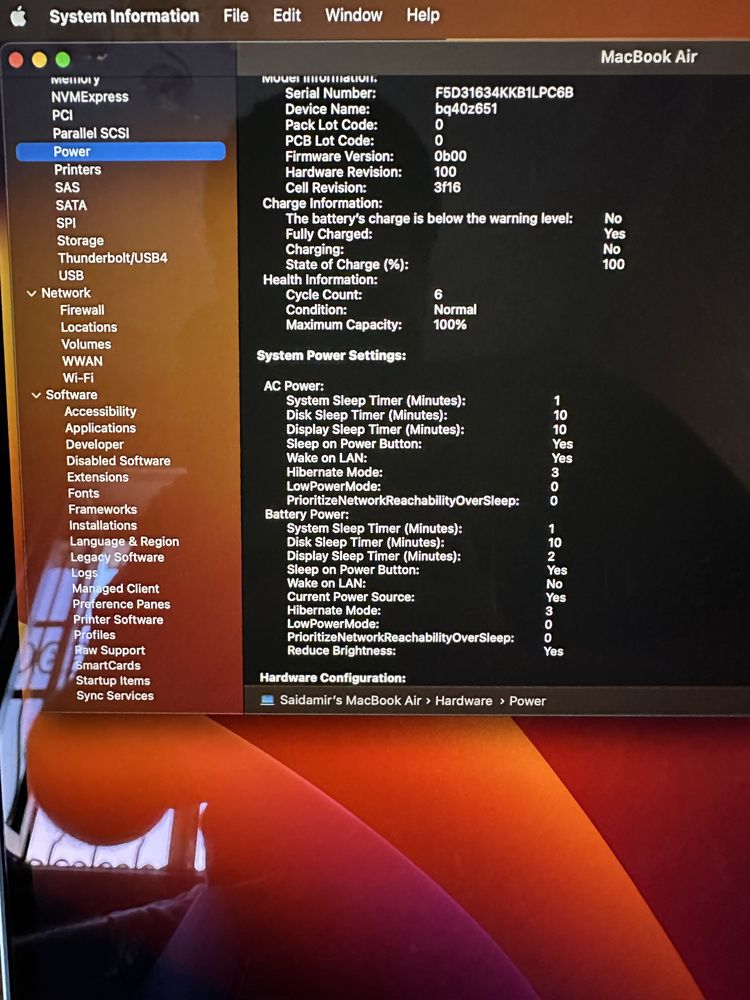This screenshot has width=750, height=1000.
Task: Select Locations under Network
Action: 89,327
